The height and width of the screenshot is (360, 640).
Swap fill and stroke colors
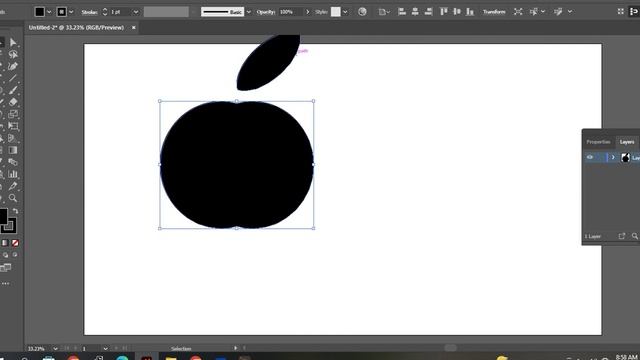tap(15, 211)
